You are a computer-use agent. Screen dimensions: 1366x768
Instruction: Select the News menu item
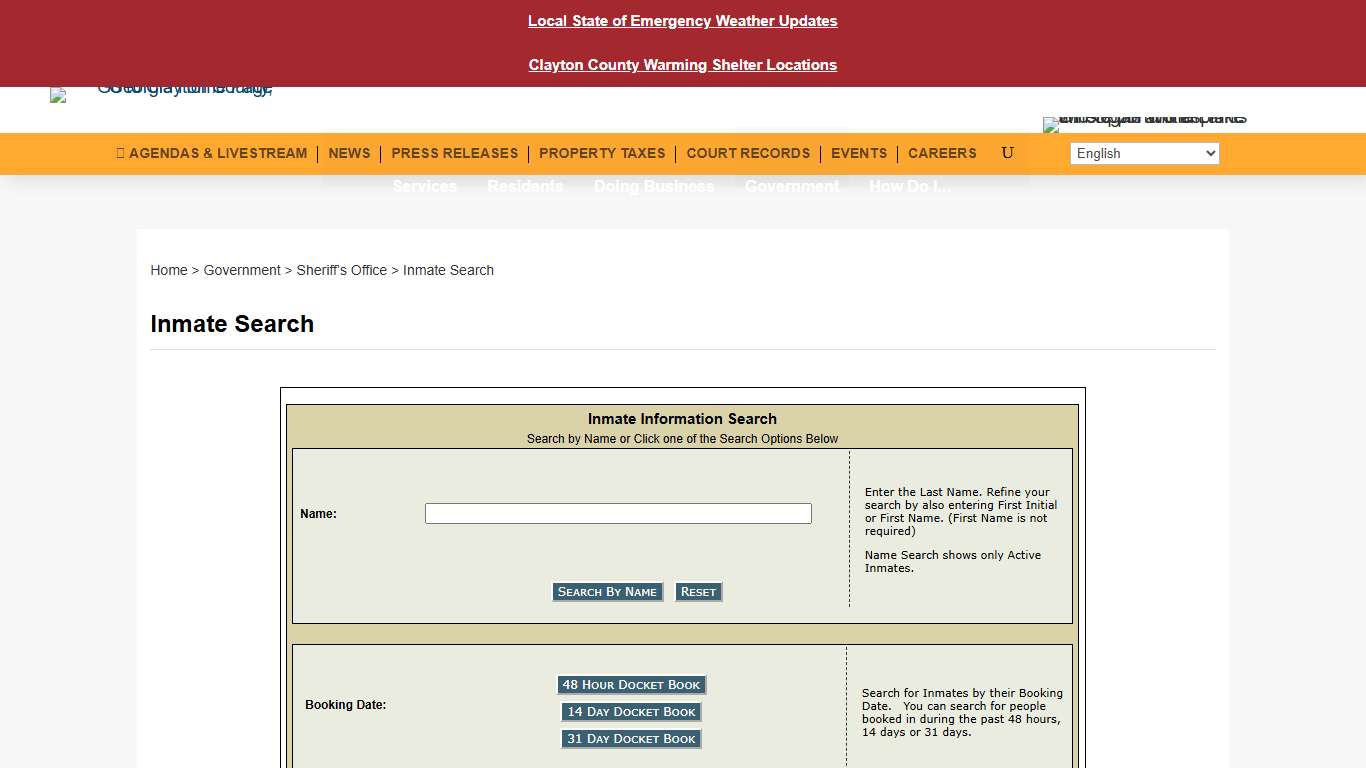(x=349, y=153)
